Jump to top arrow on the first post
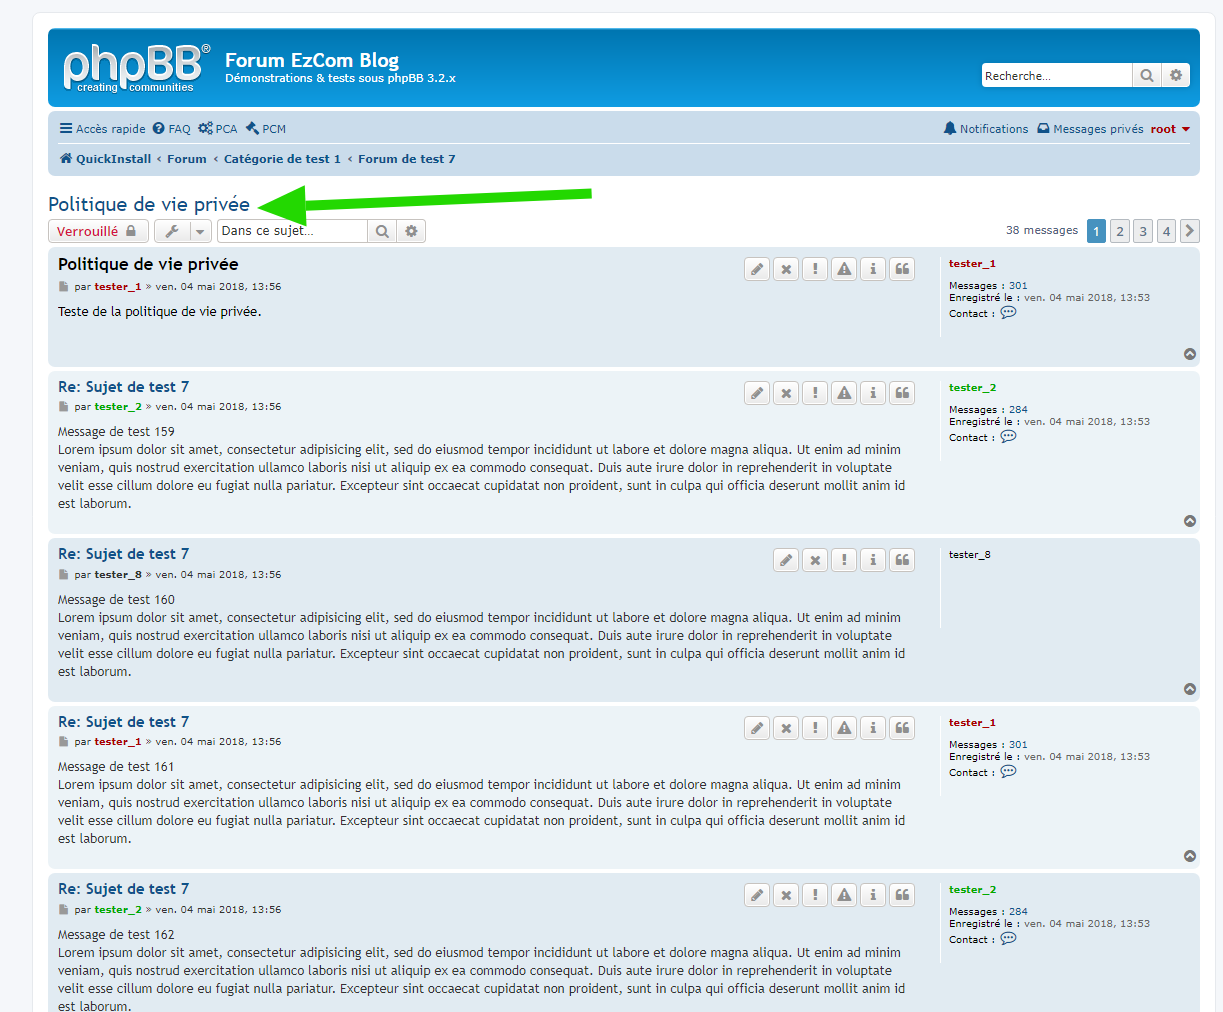This screenshot has height=1012, width=1223. (1190, 354)
